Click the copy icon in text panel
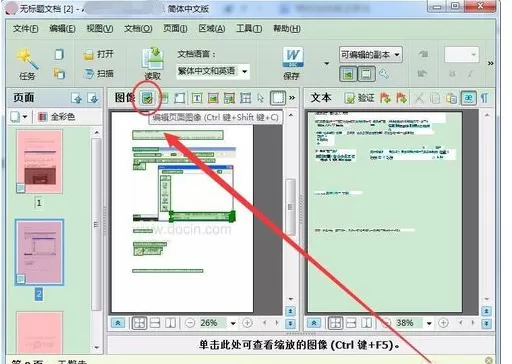 pyautogui.click(x=435, y=98)
